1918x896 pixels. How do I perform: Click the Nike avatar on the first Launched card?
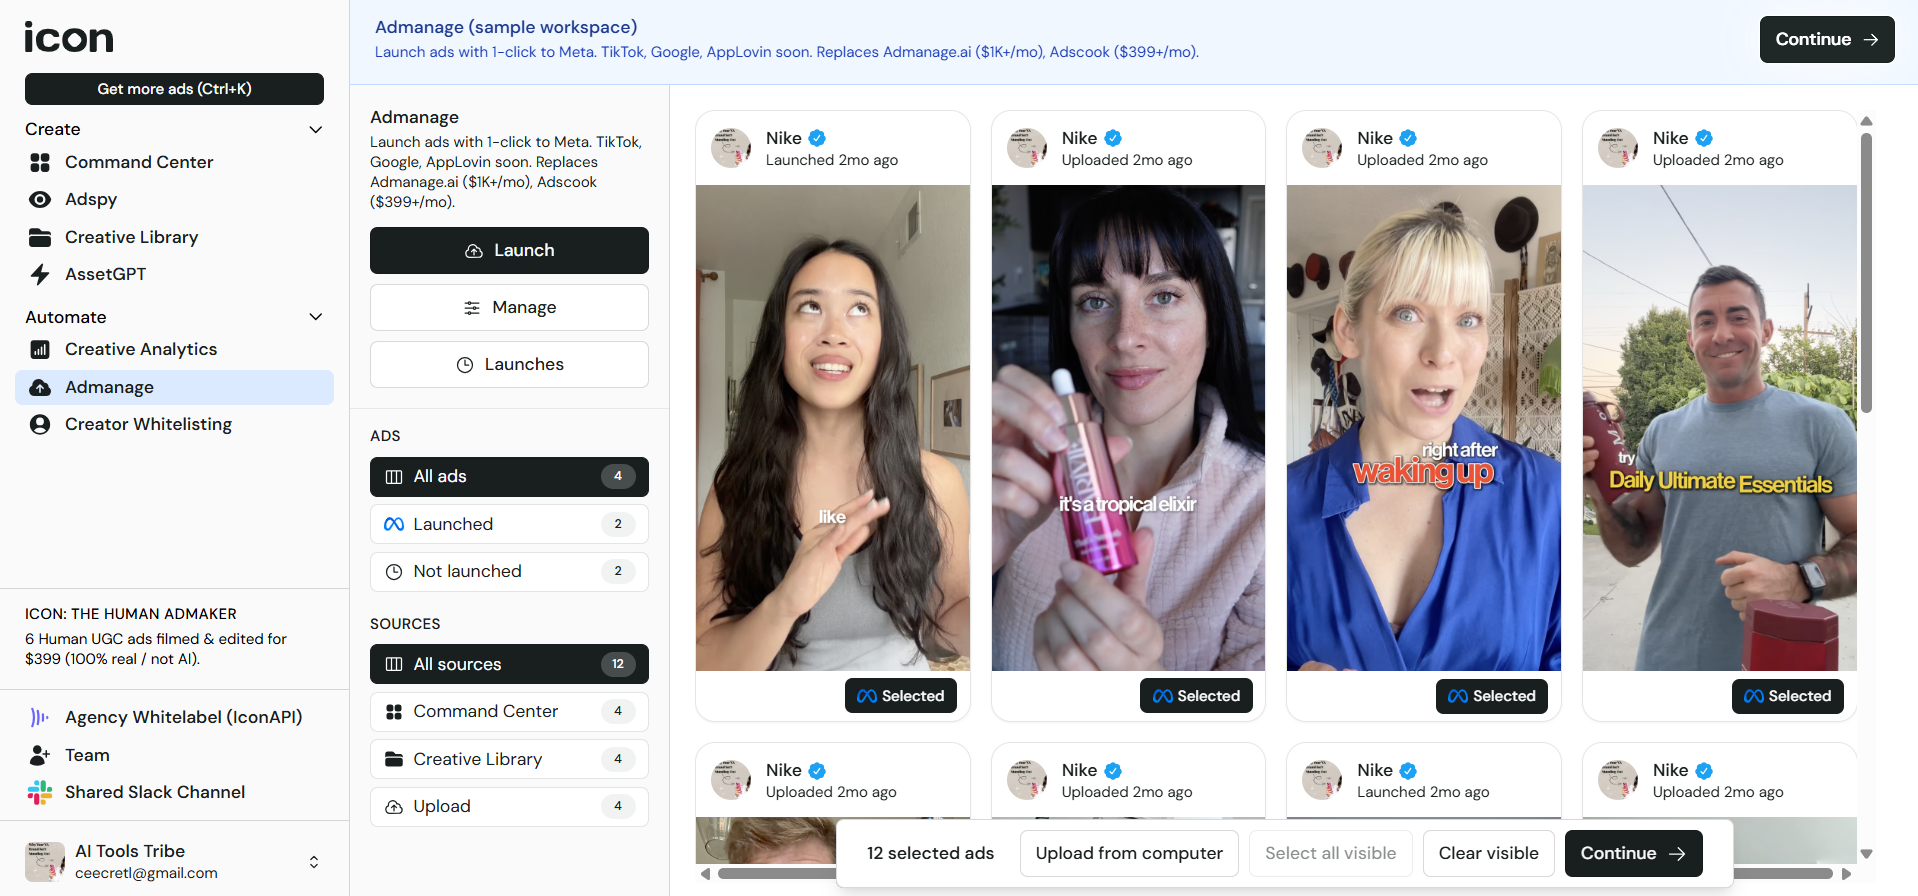[731, 148]
